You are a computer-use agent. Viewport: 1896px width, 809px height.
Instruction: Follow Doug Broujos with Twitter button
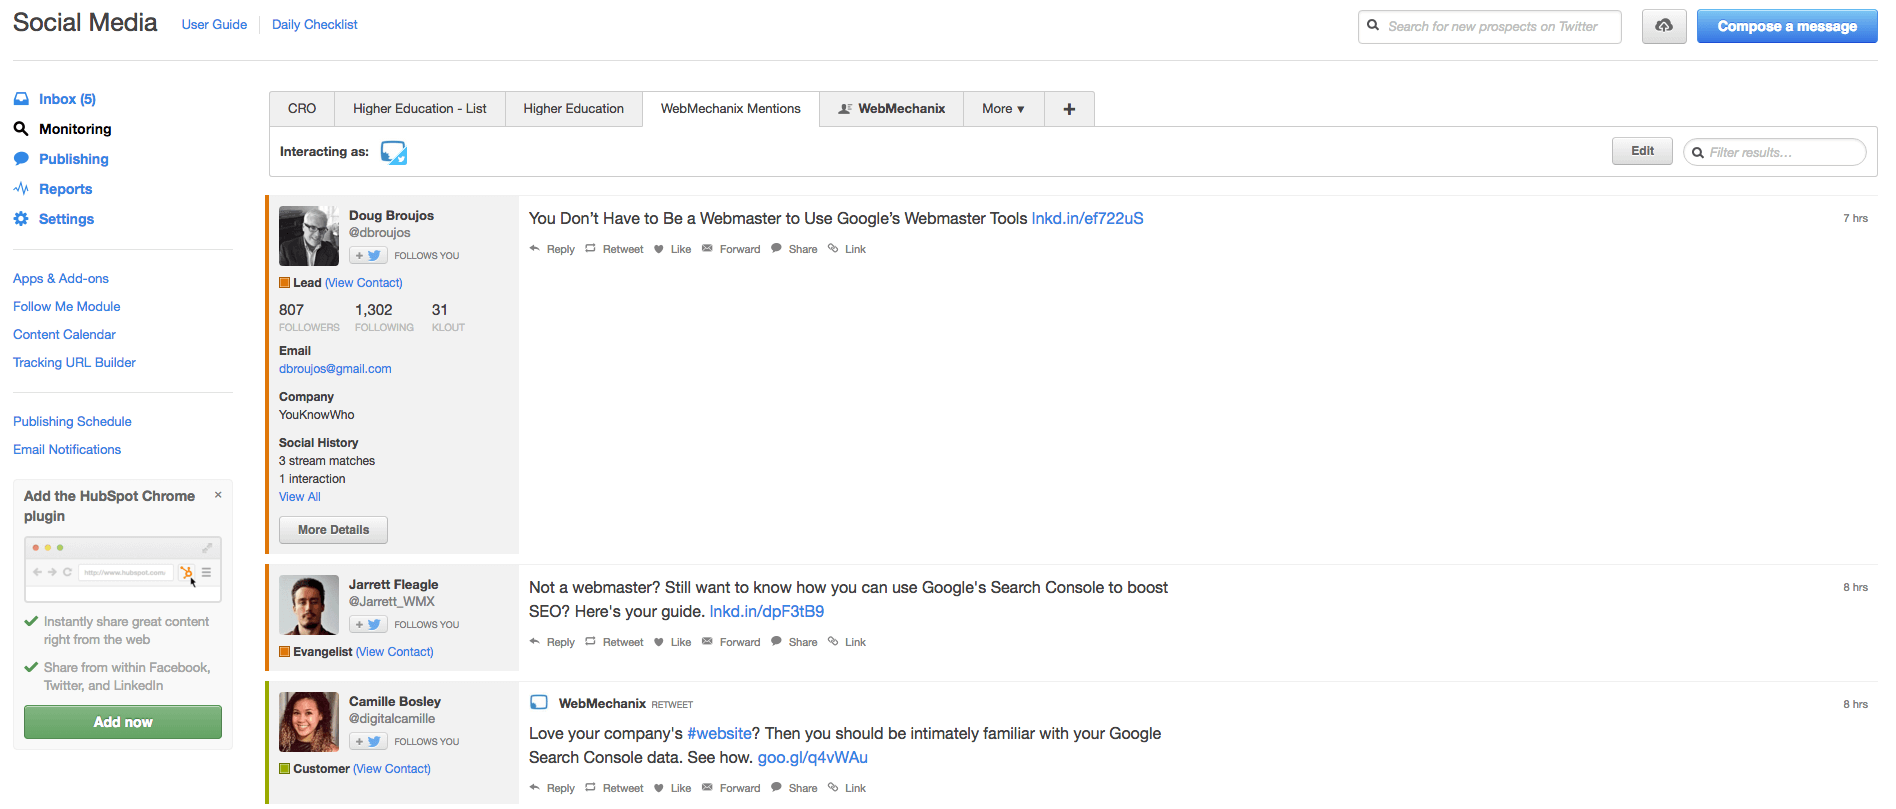click(368, 256)
